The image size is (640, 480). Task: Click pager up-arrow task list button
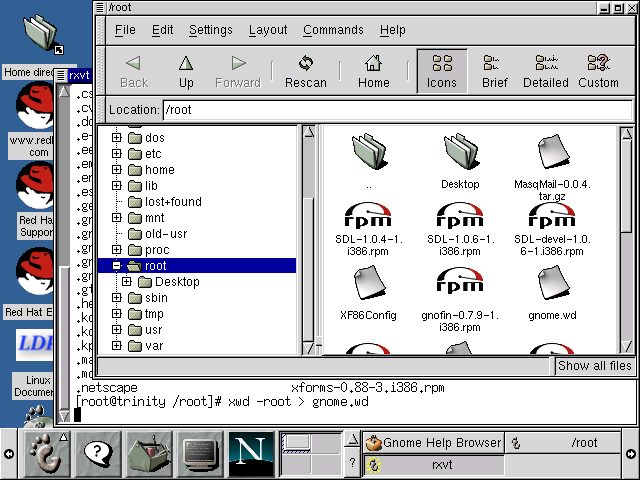353,440
